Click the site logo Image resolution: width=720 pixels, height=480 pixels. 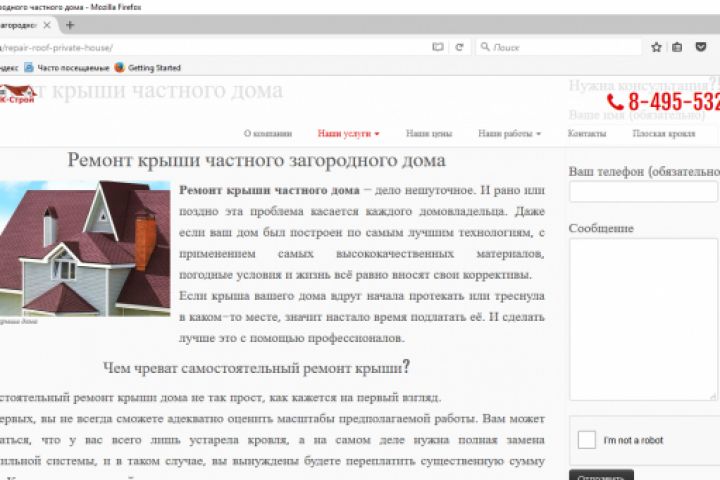[17, 94]
